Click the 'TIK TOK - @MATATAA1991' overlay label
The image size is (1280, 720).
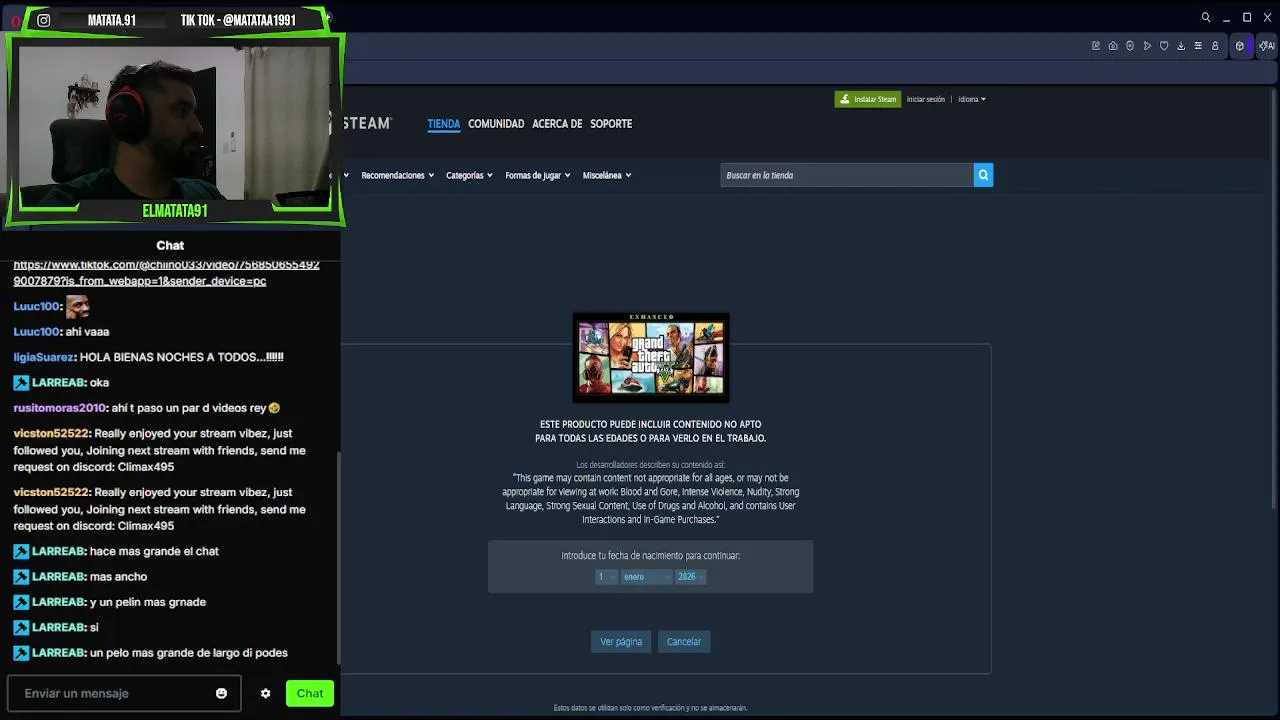click(x=238, y=20)
